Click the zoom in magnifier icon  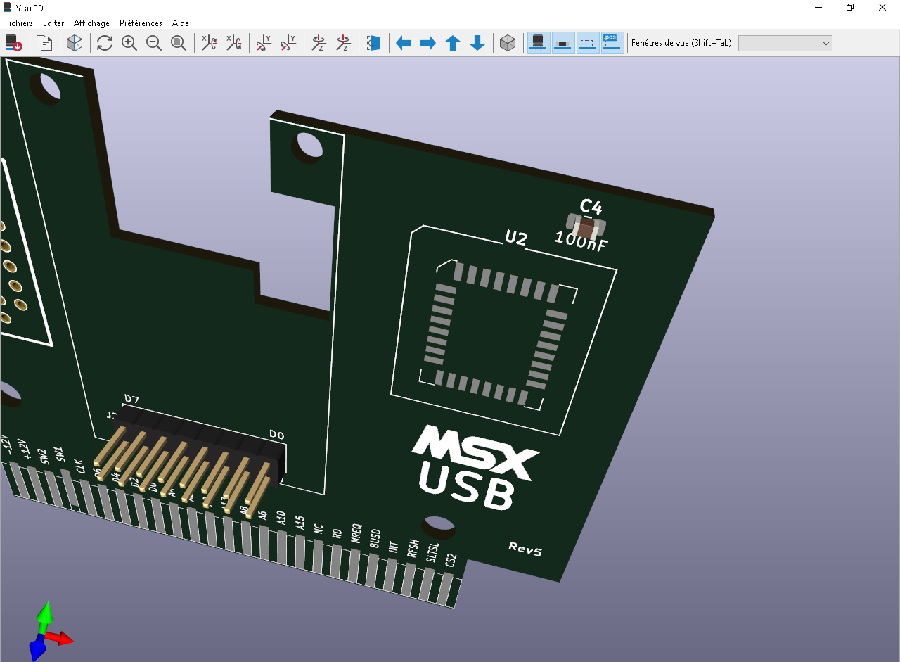(x=129, y=43)
